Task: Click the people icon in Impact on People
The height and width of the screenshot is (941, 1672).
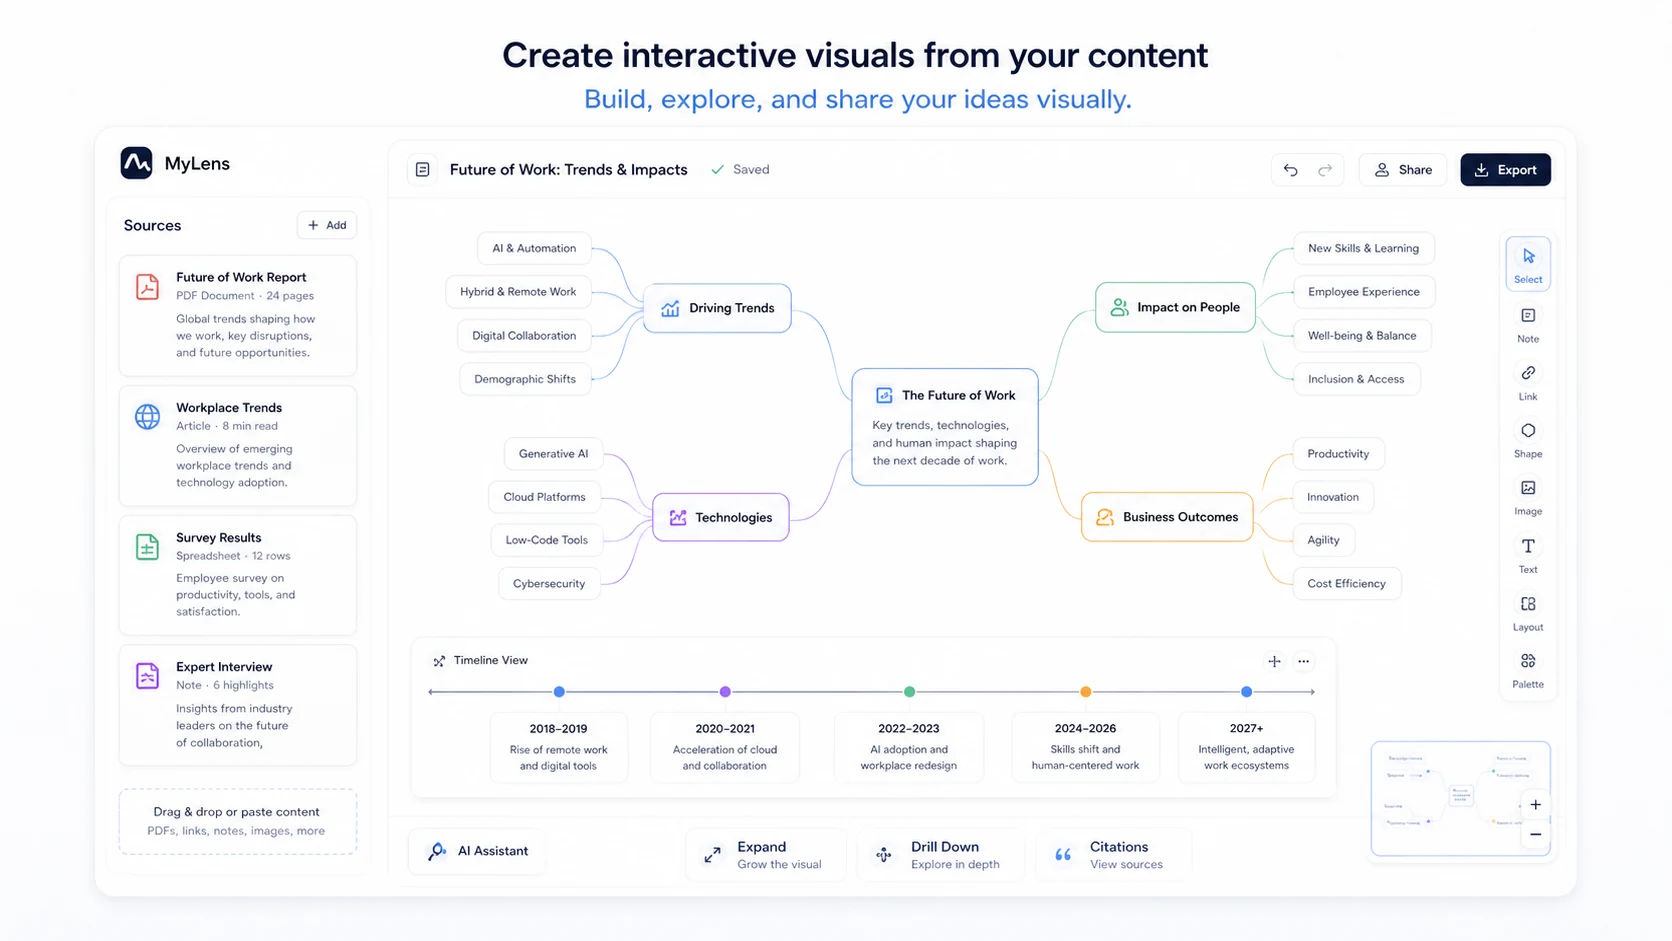Action: 1119,307
